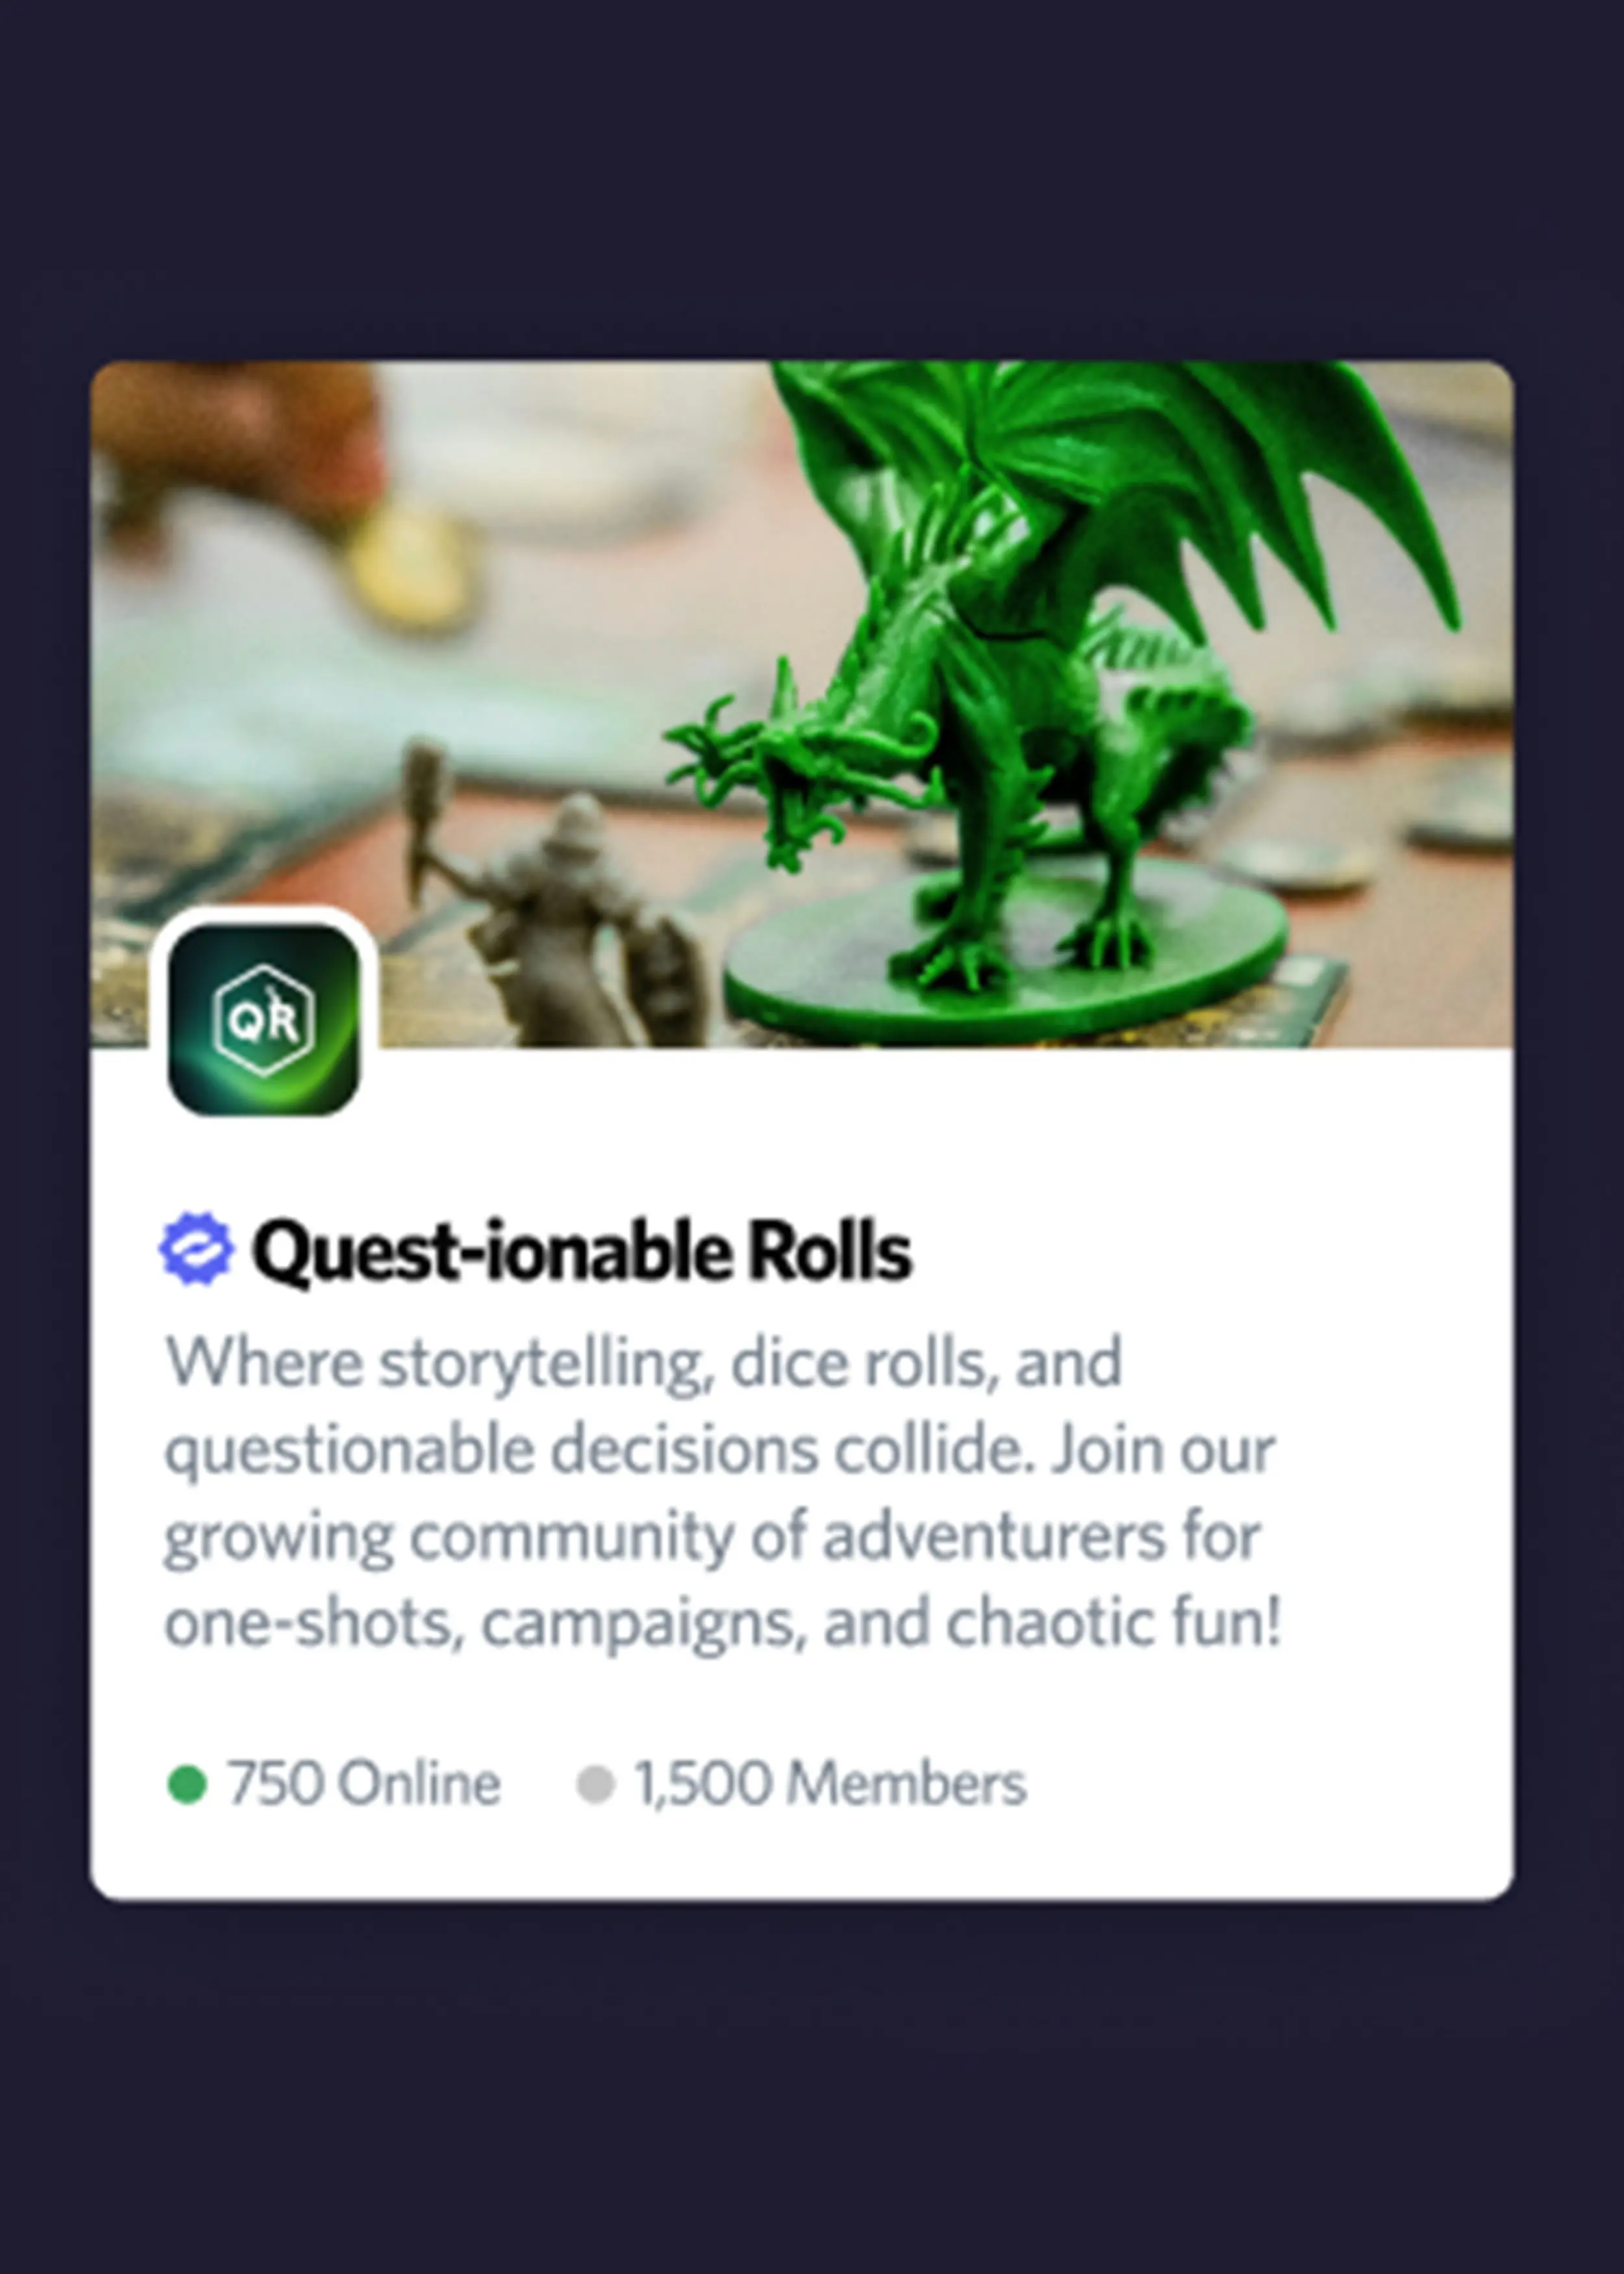1624x2274 pixels.
Task: Click the gray members status dot
Action: click(x=595, y=1784)
